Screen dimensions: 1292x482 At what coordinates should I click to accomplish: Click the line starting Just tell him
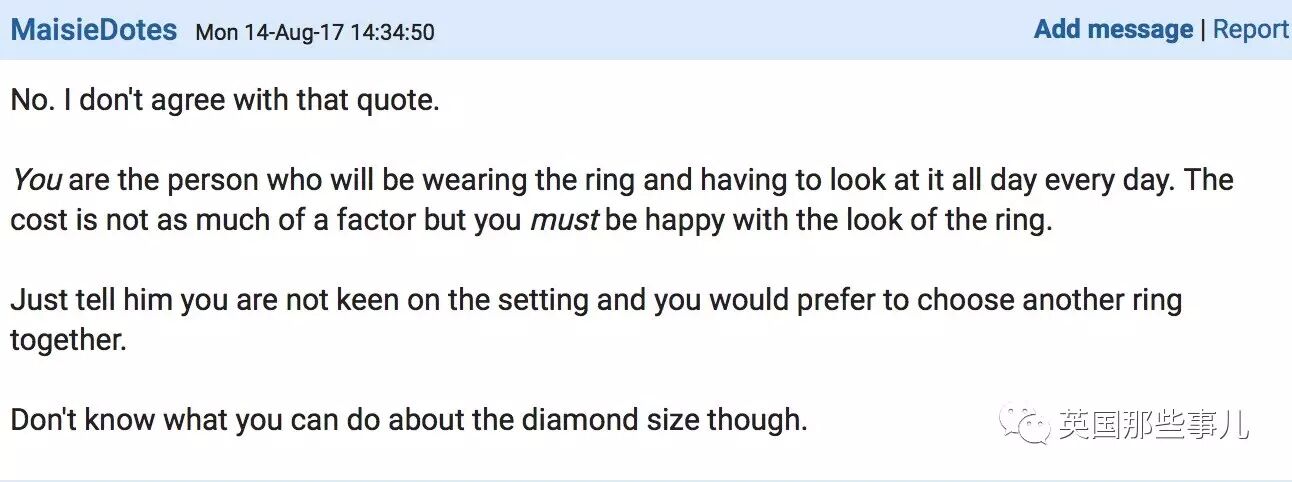(x=596, y=300)
